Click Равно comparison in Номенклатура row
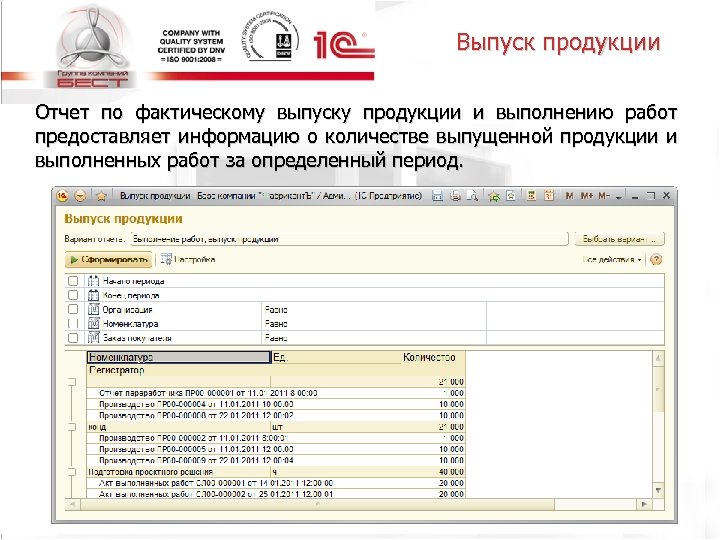The width and height of the screenshot is (720, 540). (x=276, y=324)
